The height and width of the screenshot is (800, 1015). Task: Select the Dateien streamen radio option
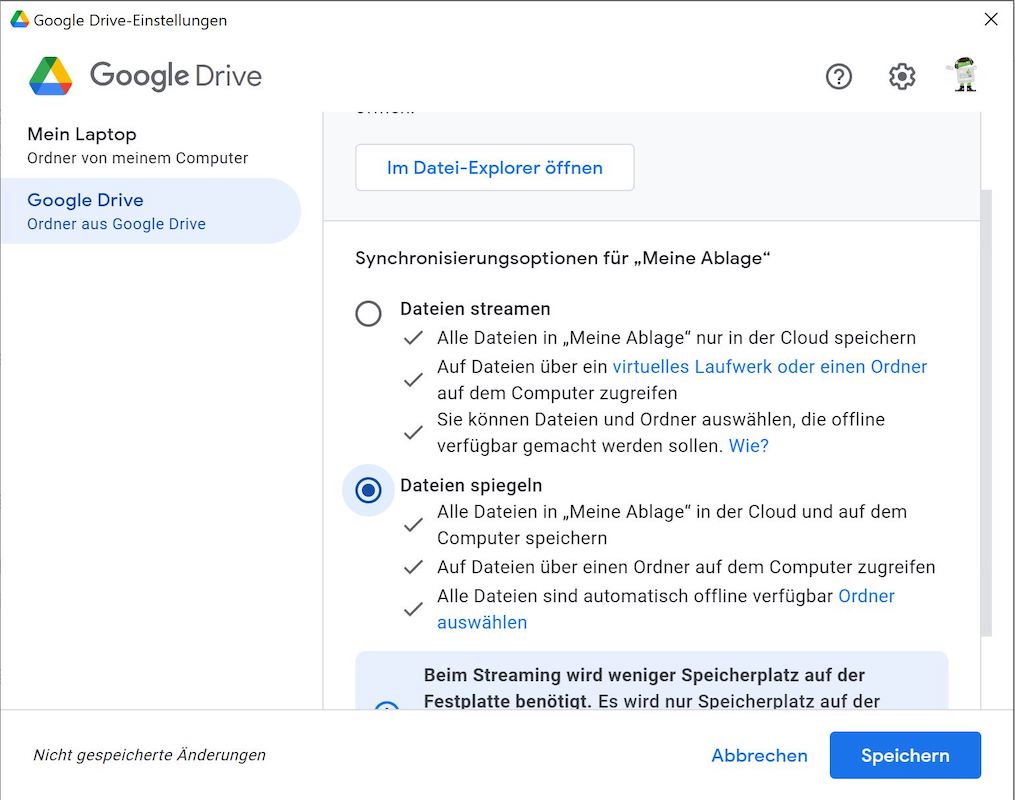(368, 313)
